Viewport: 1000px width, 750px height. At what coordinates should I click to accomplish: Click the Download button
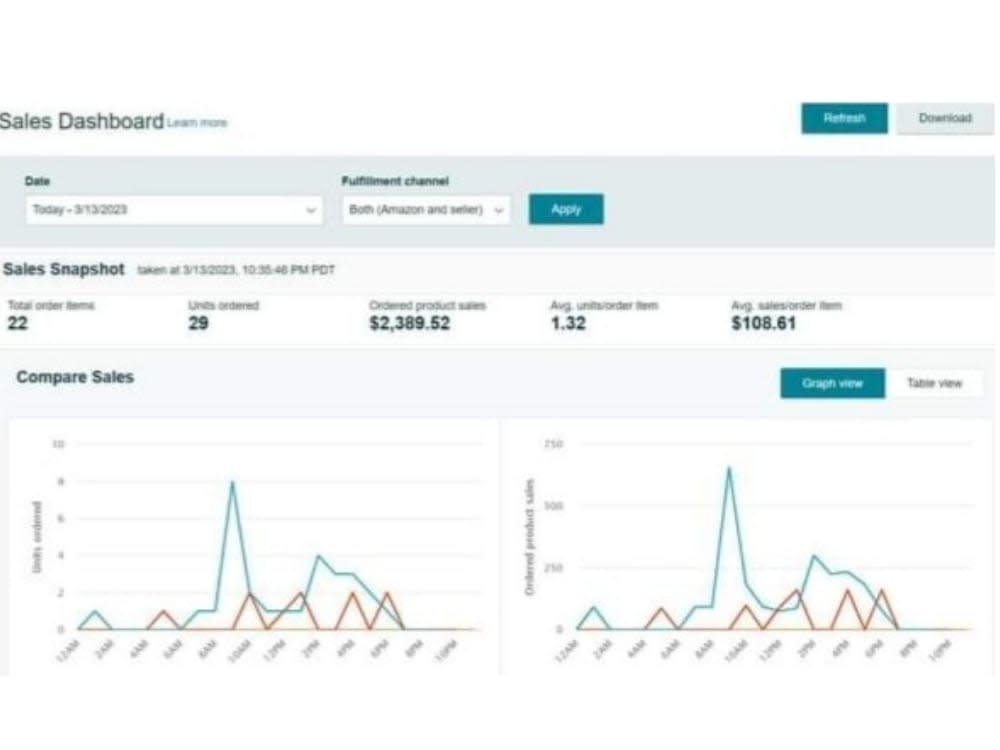(x=945, y=118)
